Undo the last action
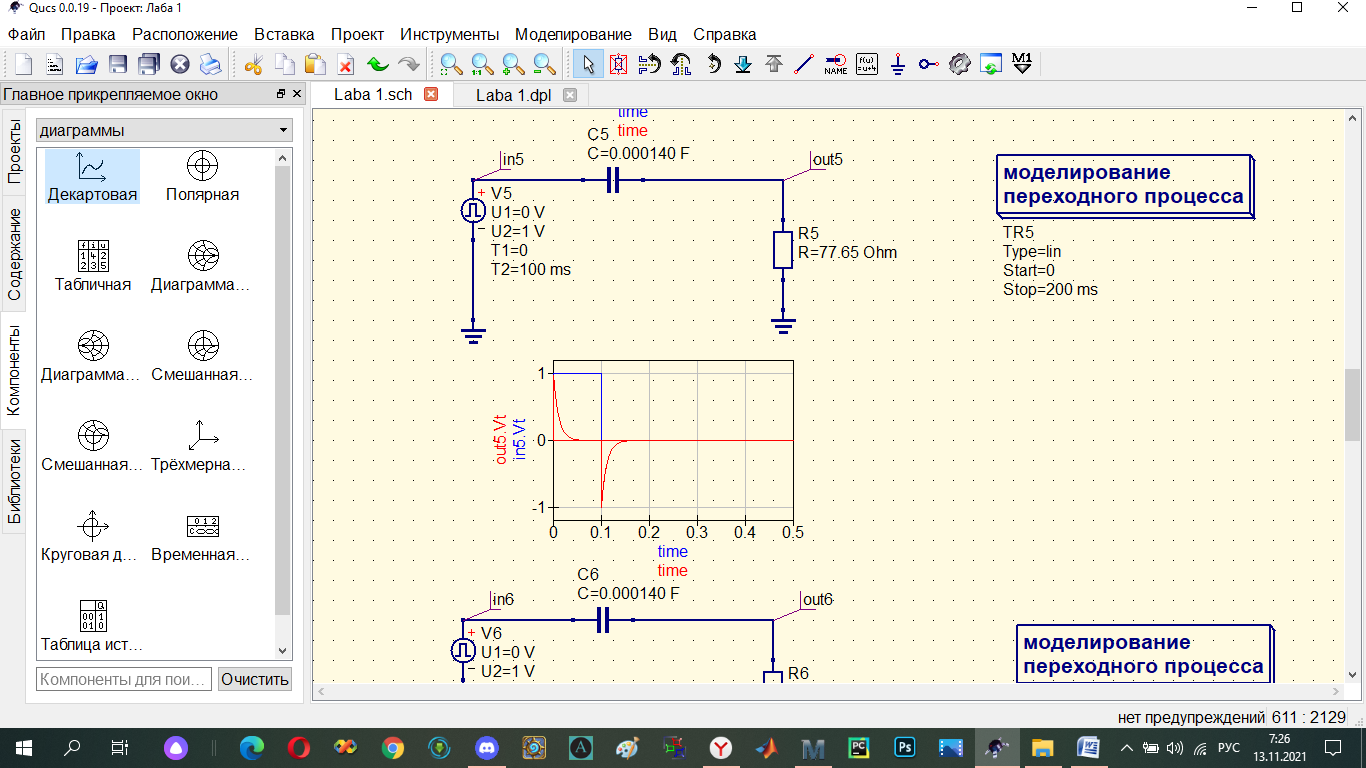The image size is (1366, 768). (377, 65)
